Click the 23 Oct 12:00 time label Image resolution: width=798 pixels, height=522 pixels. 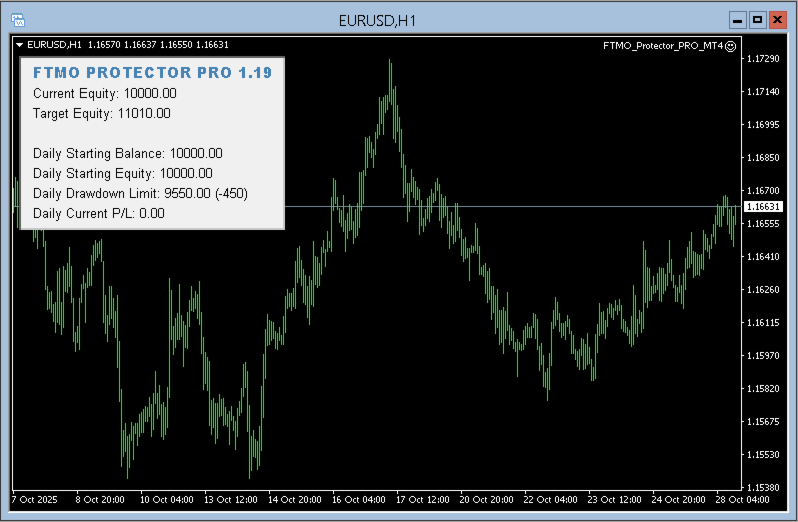click(x=615, y=500)
